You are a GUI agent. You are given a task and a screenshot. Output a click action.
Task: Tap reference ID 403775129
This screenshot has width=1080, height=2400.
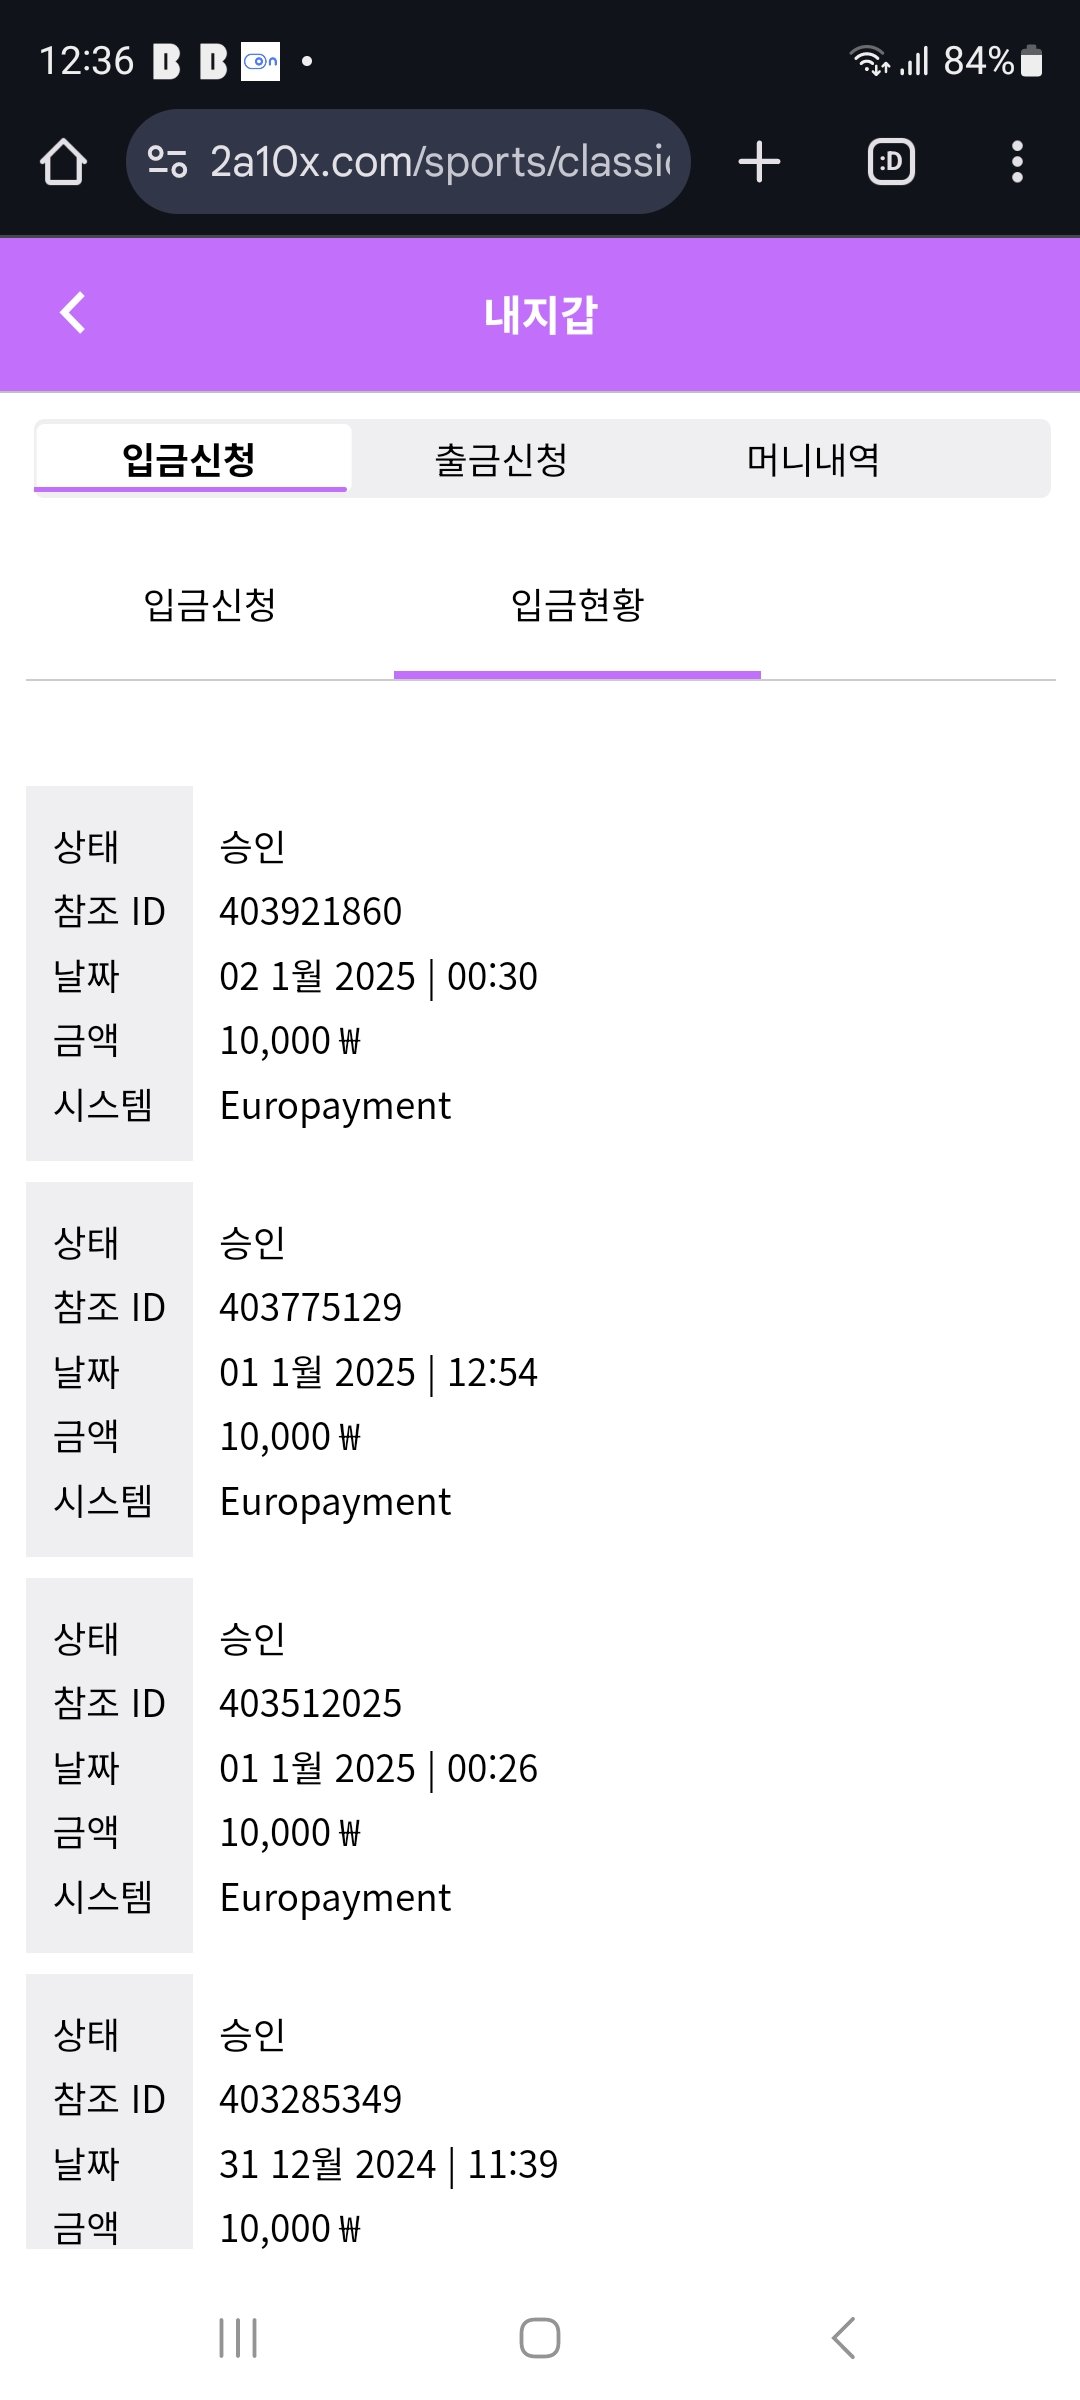(x=311, y=1308)
